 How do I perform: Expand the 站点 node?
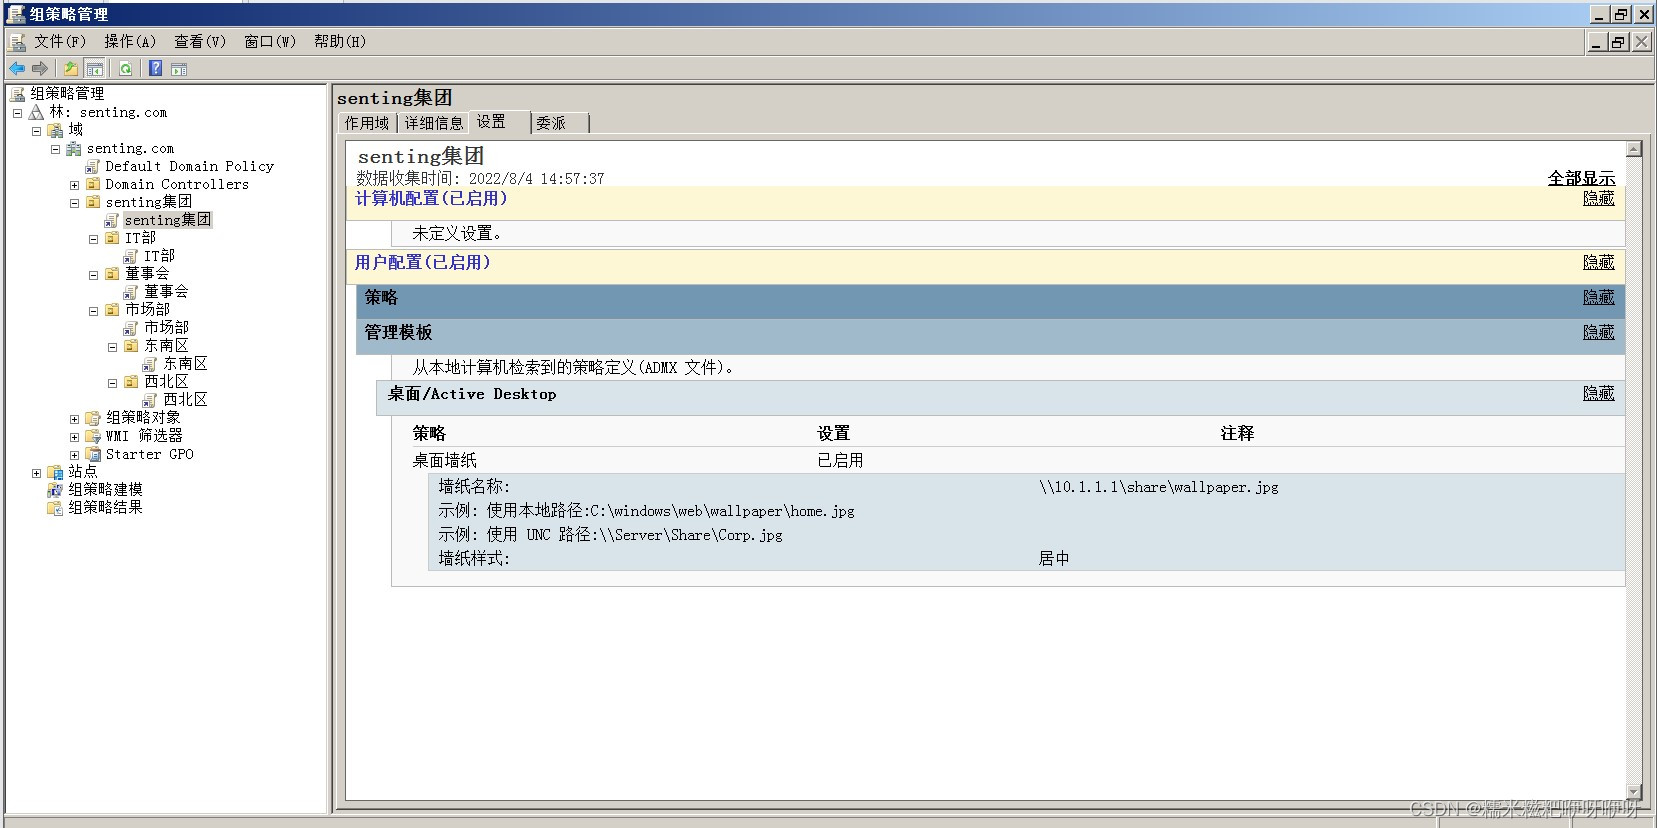click(x=36, y=473)
